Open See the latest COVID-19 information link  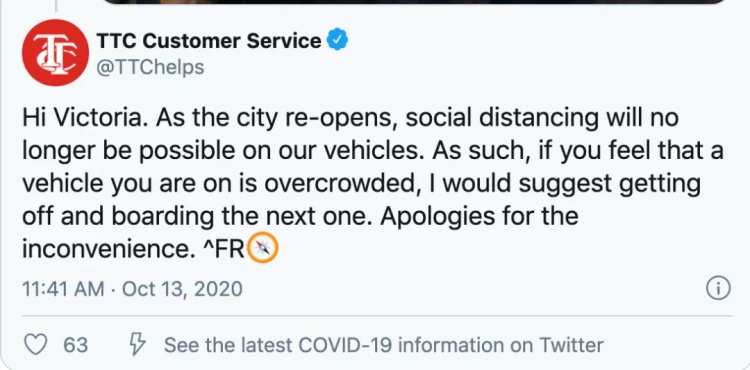pyautogui.click(x=384, y=345)
